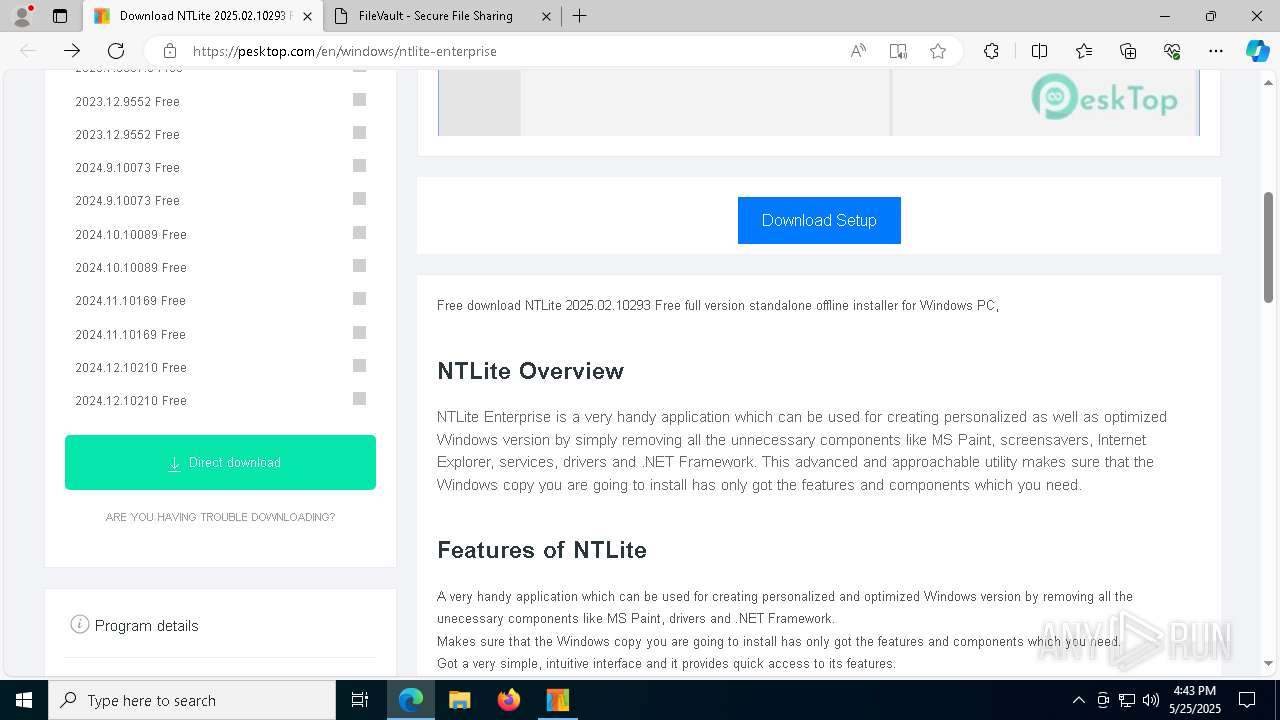The height and width of the screenshot is (720, 1280).
Task: Switch to Download NTLite 2025.02.10293 tab
Action: [x=202, y=16]
